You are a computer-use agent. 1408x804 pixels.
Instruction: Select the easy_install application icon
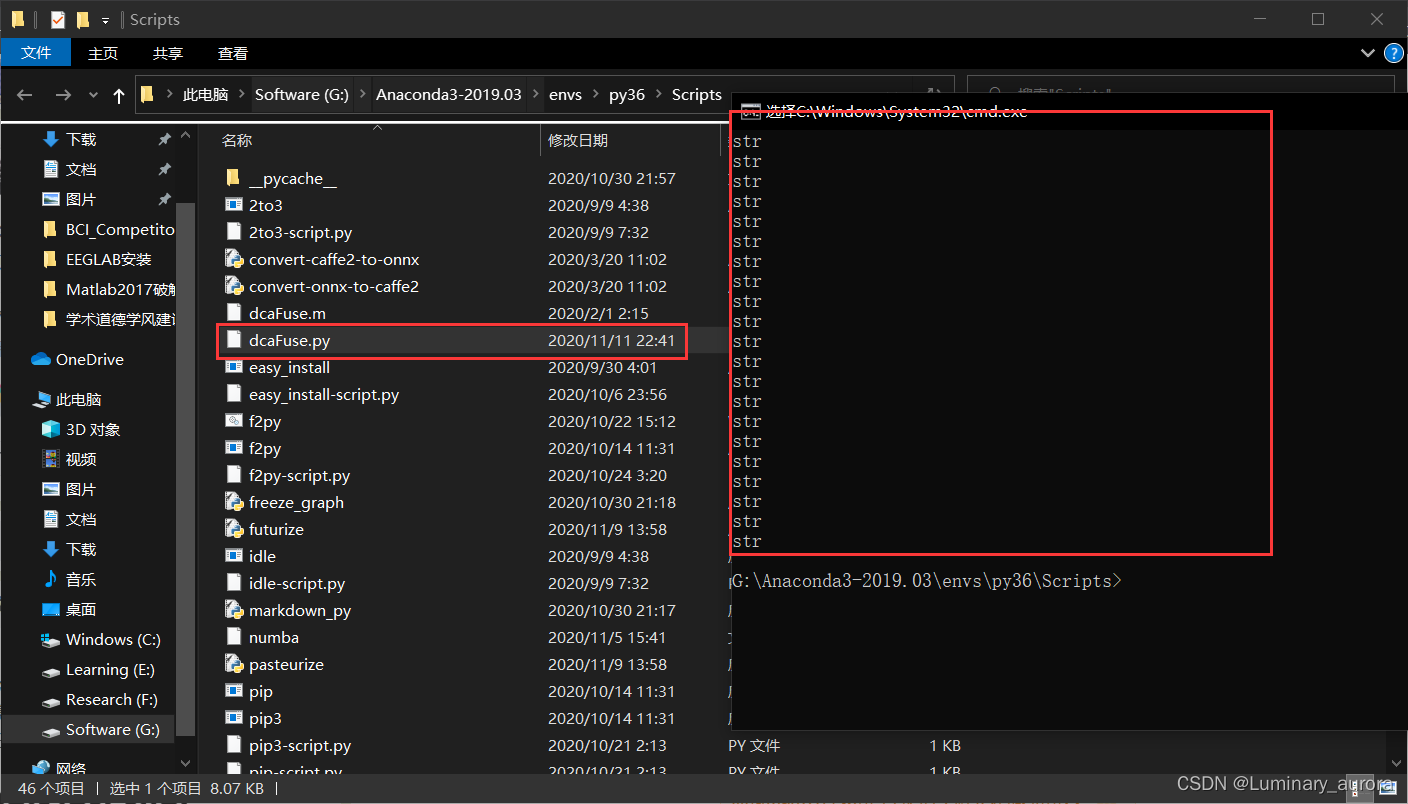233,368
